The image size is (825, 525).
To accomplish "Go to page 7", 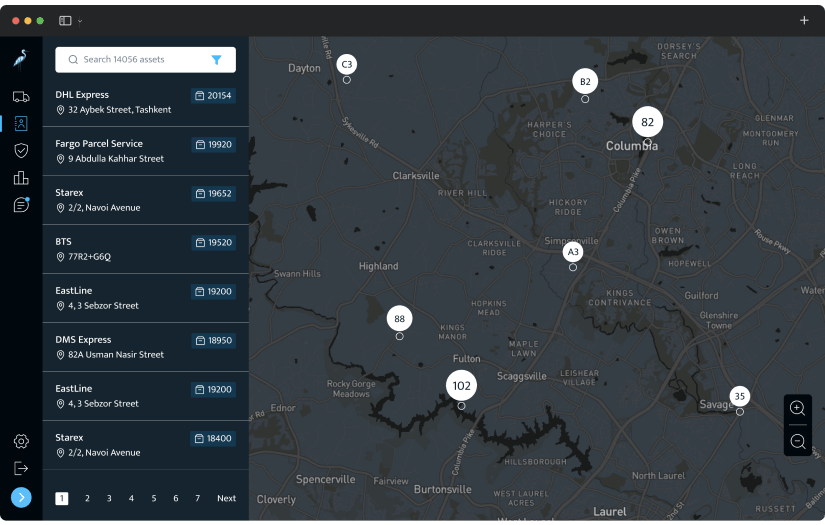I will pyautogui.click(x=197, y=498).
